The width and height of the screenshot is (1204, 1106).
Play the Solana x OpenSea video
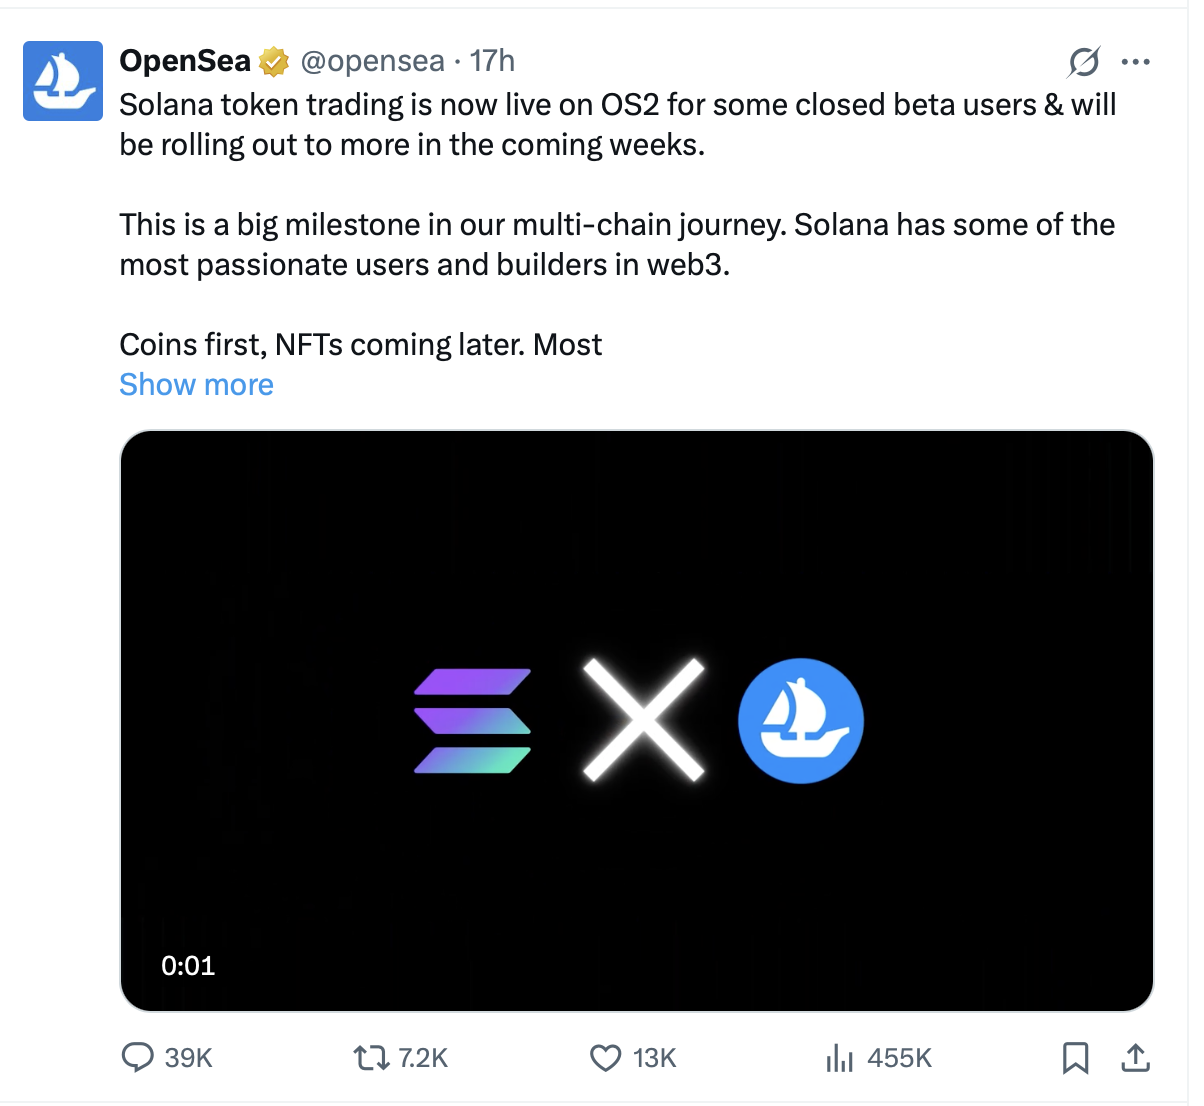637,721
